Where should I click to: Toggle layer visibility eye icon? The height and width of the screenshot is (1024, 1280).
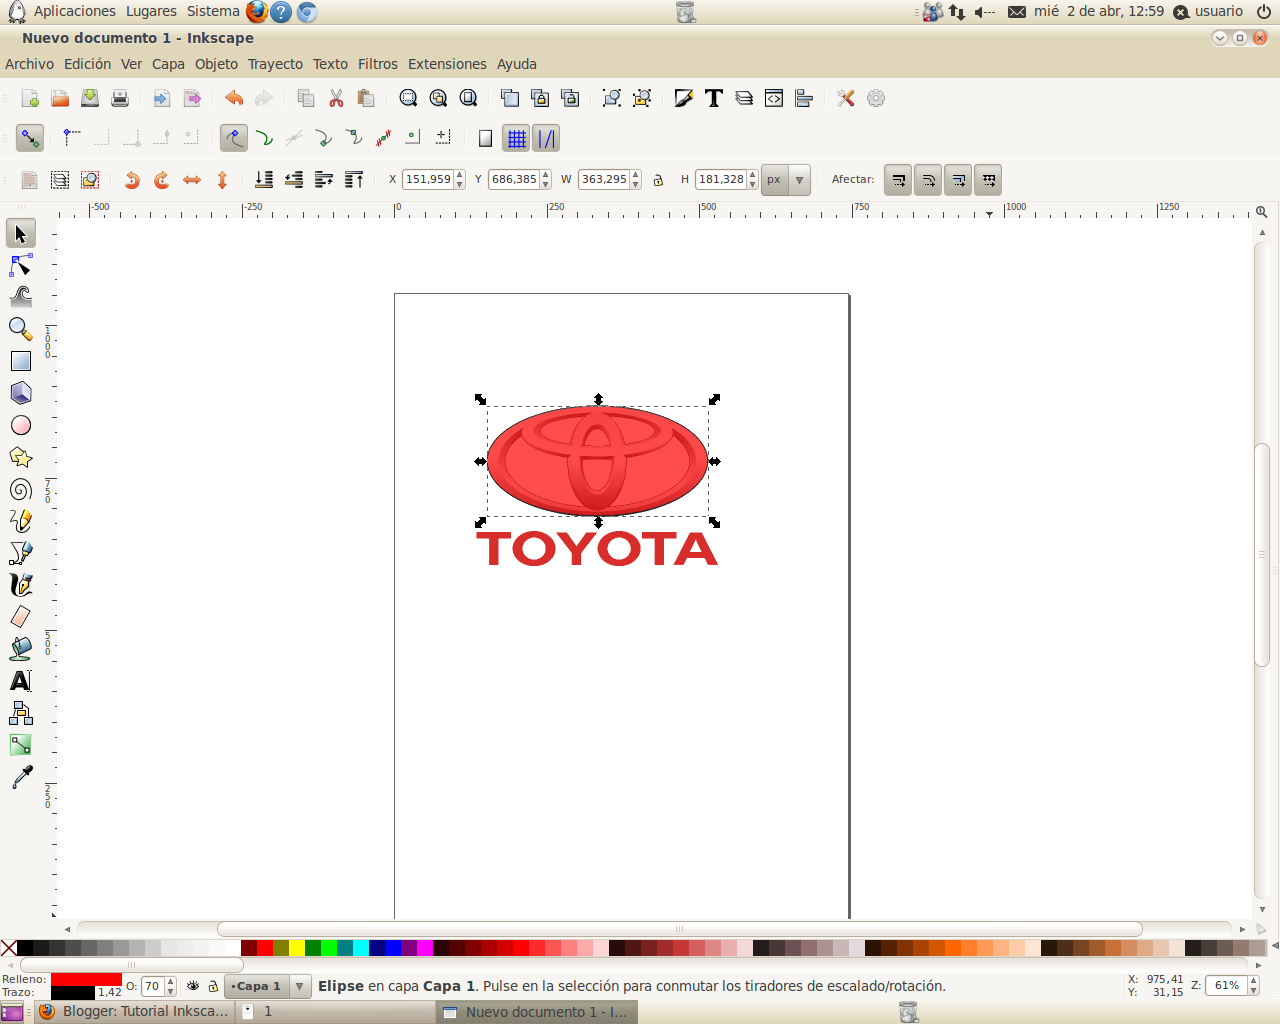coord(193,986)
